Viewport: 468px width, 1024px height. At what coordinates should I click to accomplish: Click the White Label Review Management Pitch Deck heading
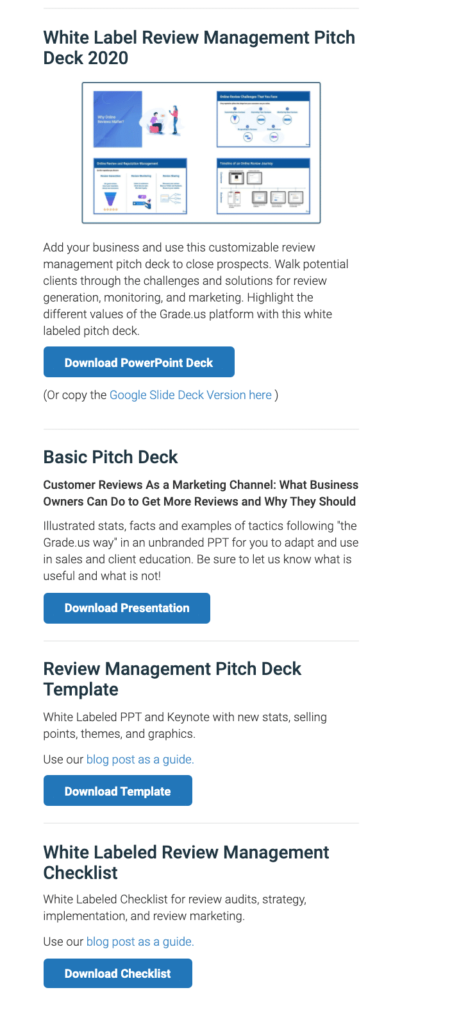[199, 48]
